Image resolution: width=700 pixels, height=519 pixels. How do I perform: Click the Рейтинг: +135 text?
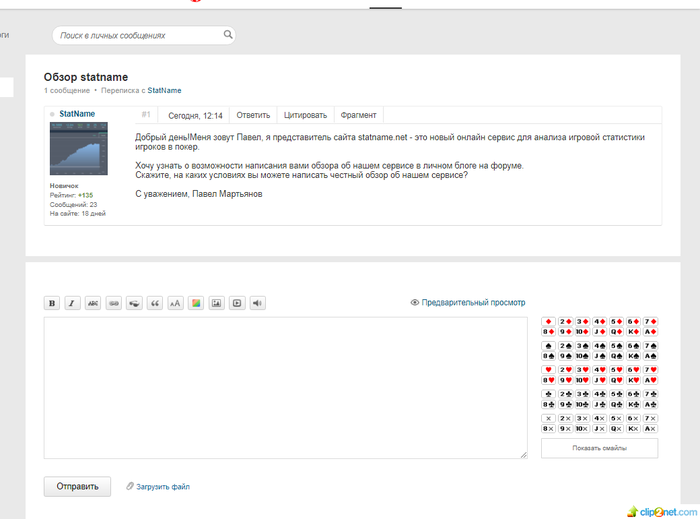pos(71,195)
